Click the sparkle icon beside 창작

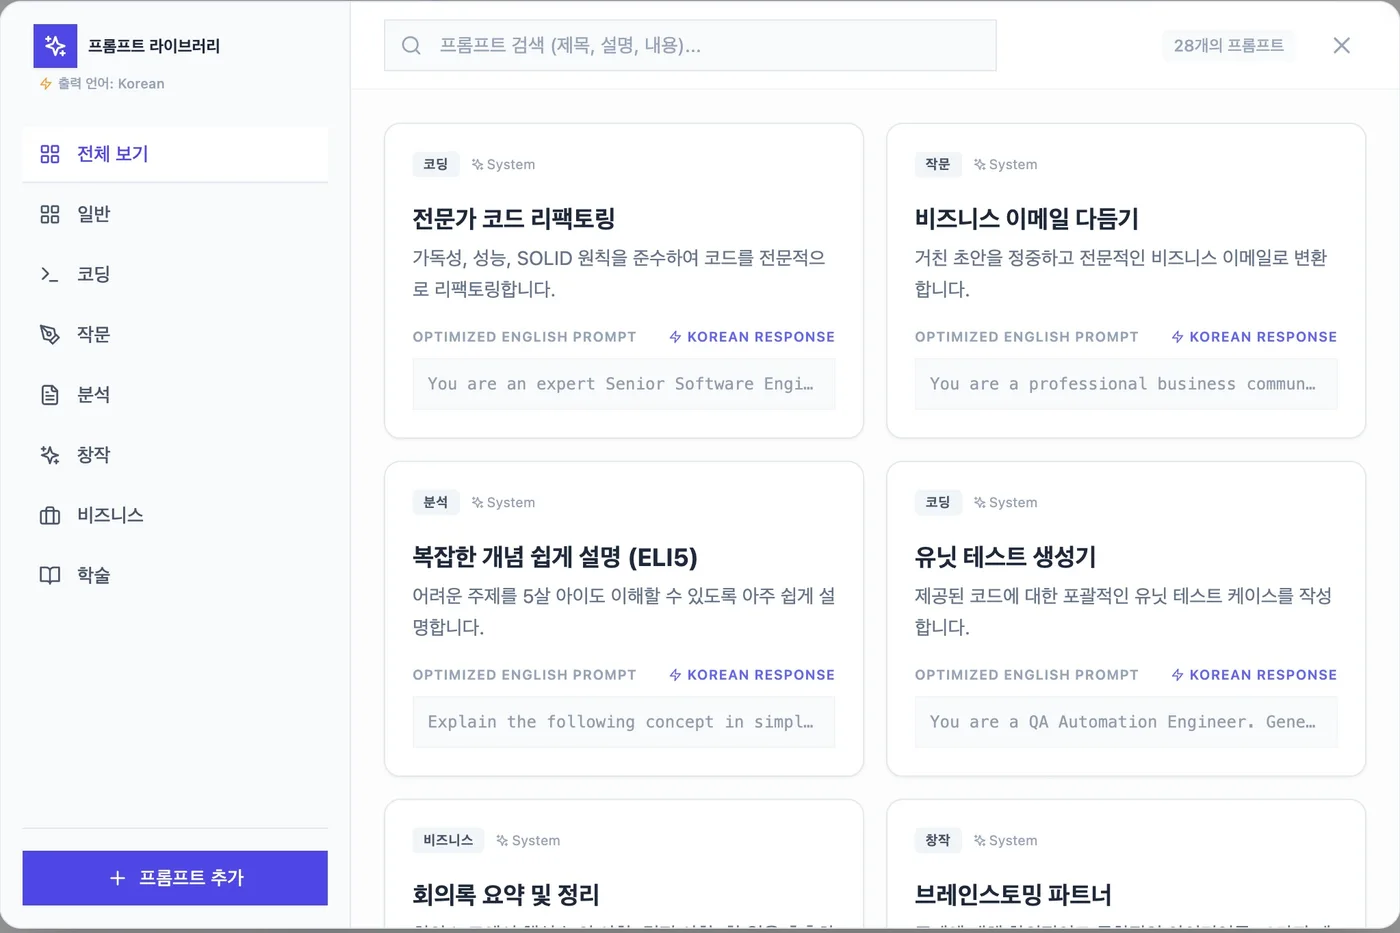[x=50, y=455]
